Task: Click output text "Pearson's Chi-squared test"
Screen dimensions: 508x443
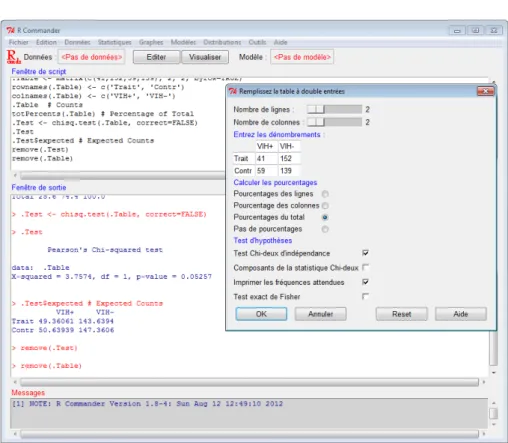Action: (x=105, y=250)
